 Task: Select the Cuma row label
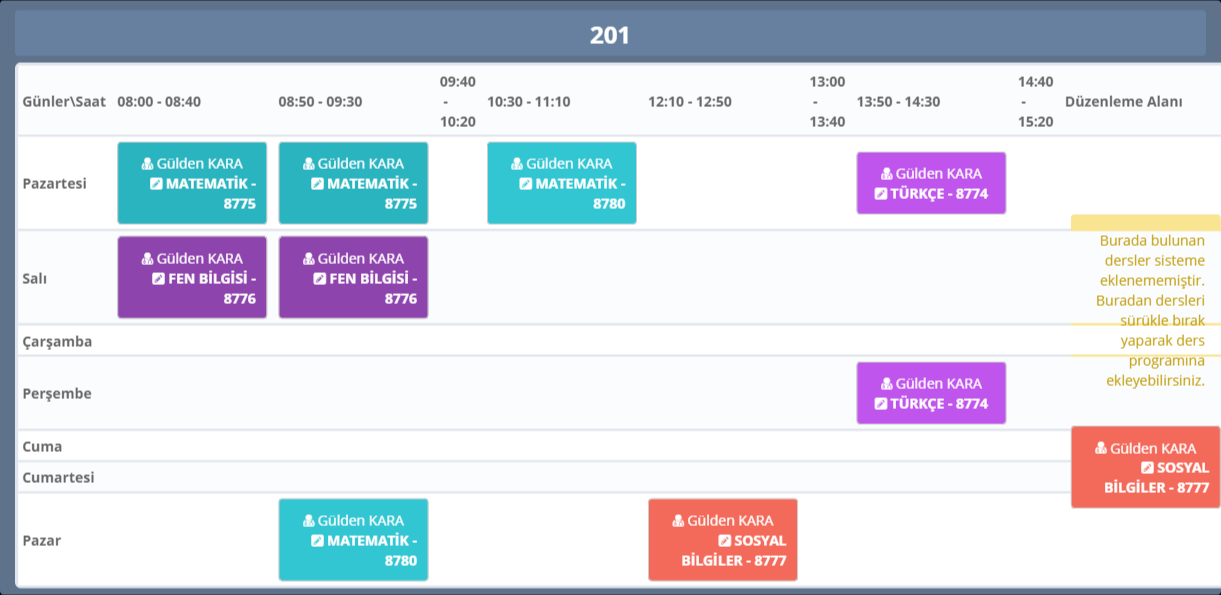pos(42,446)
